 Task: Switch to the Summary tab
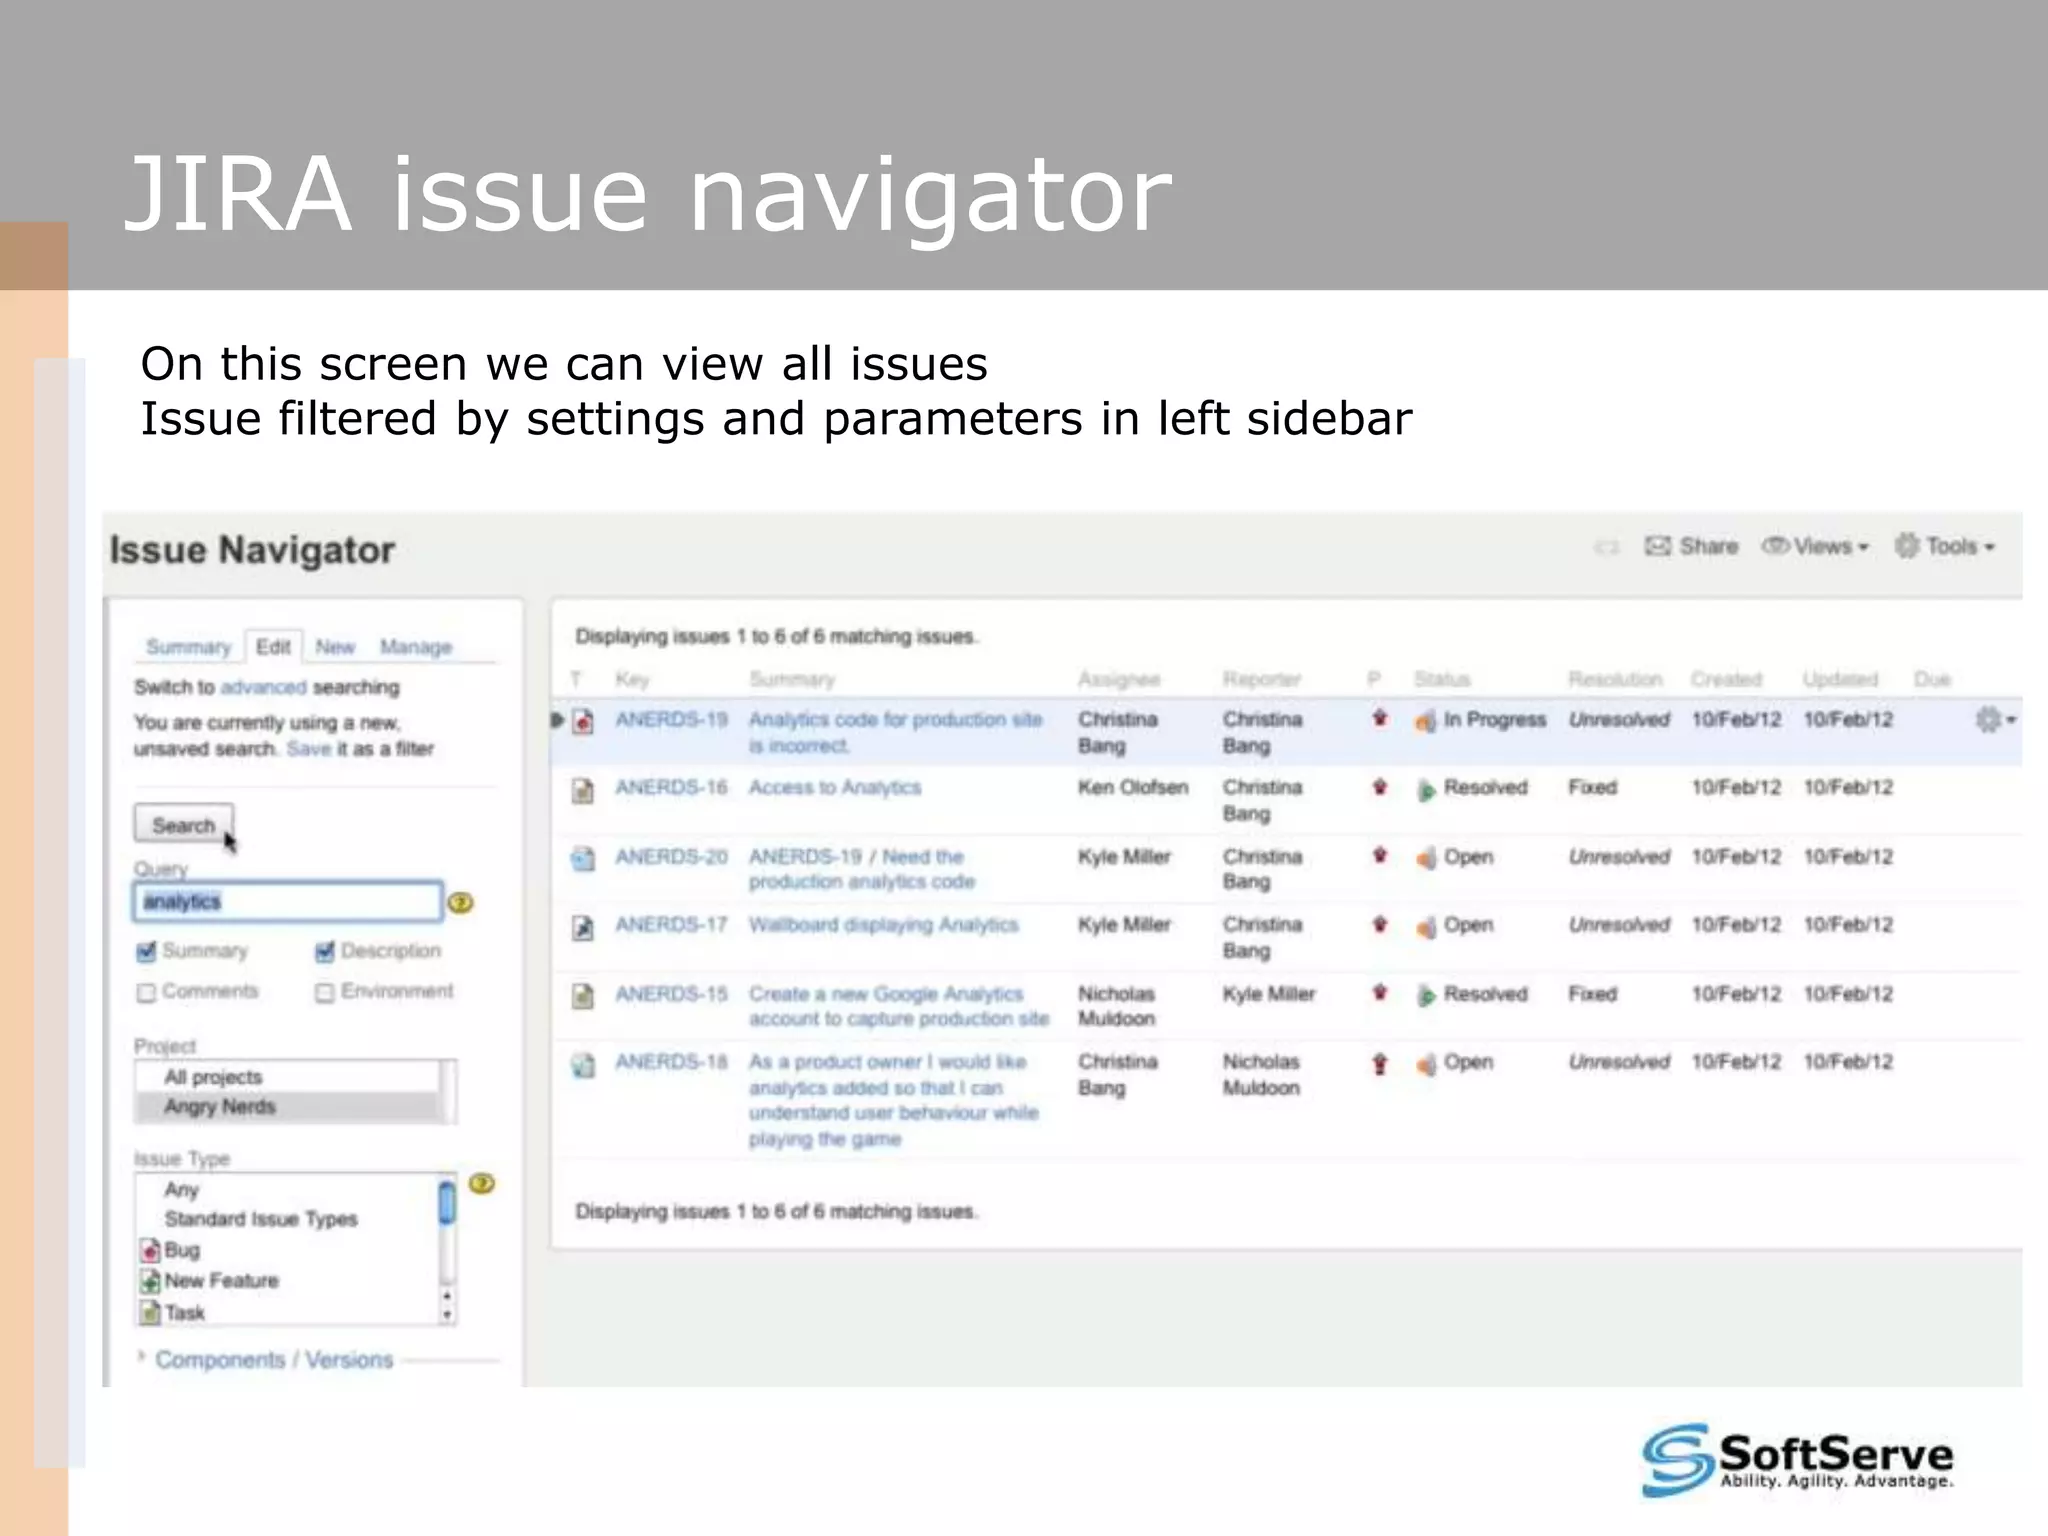(188, 647)
